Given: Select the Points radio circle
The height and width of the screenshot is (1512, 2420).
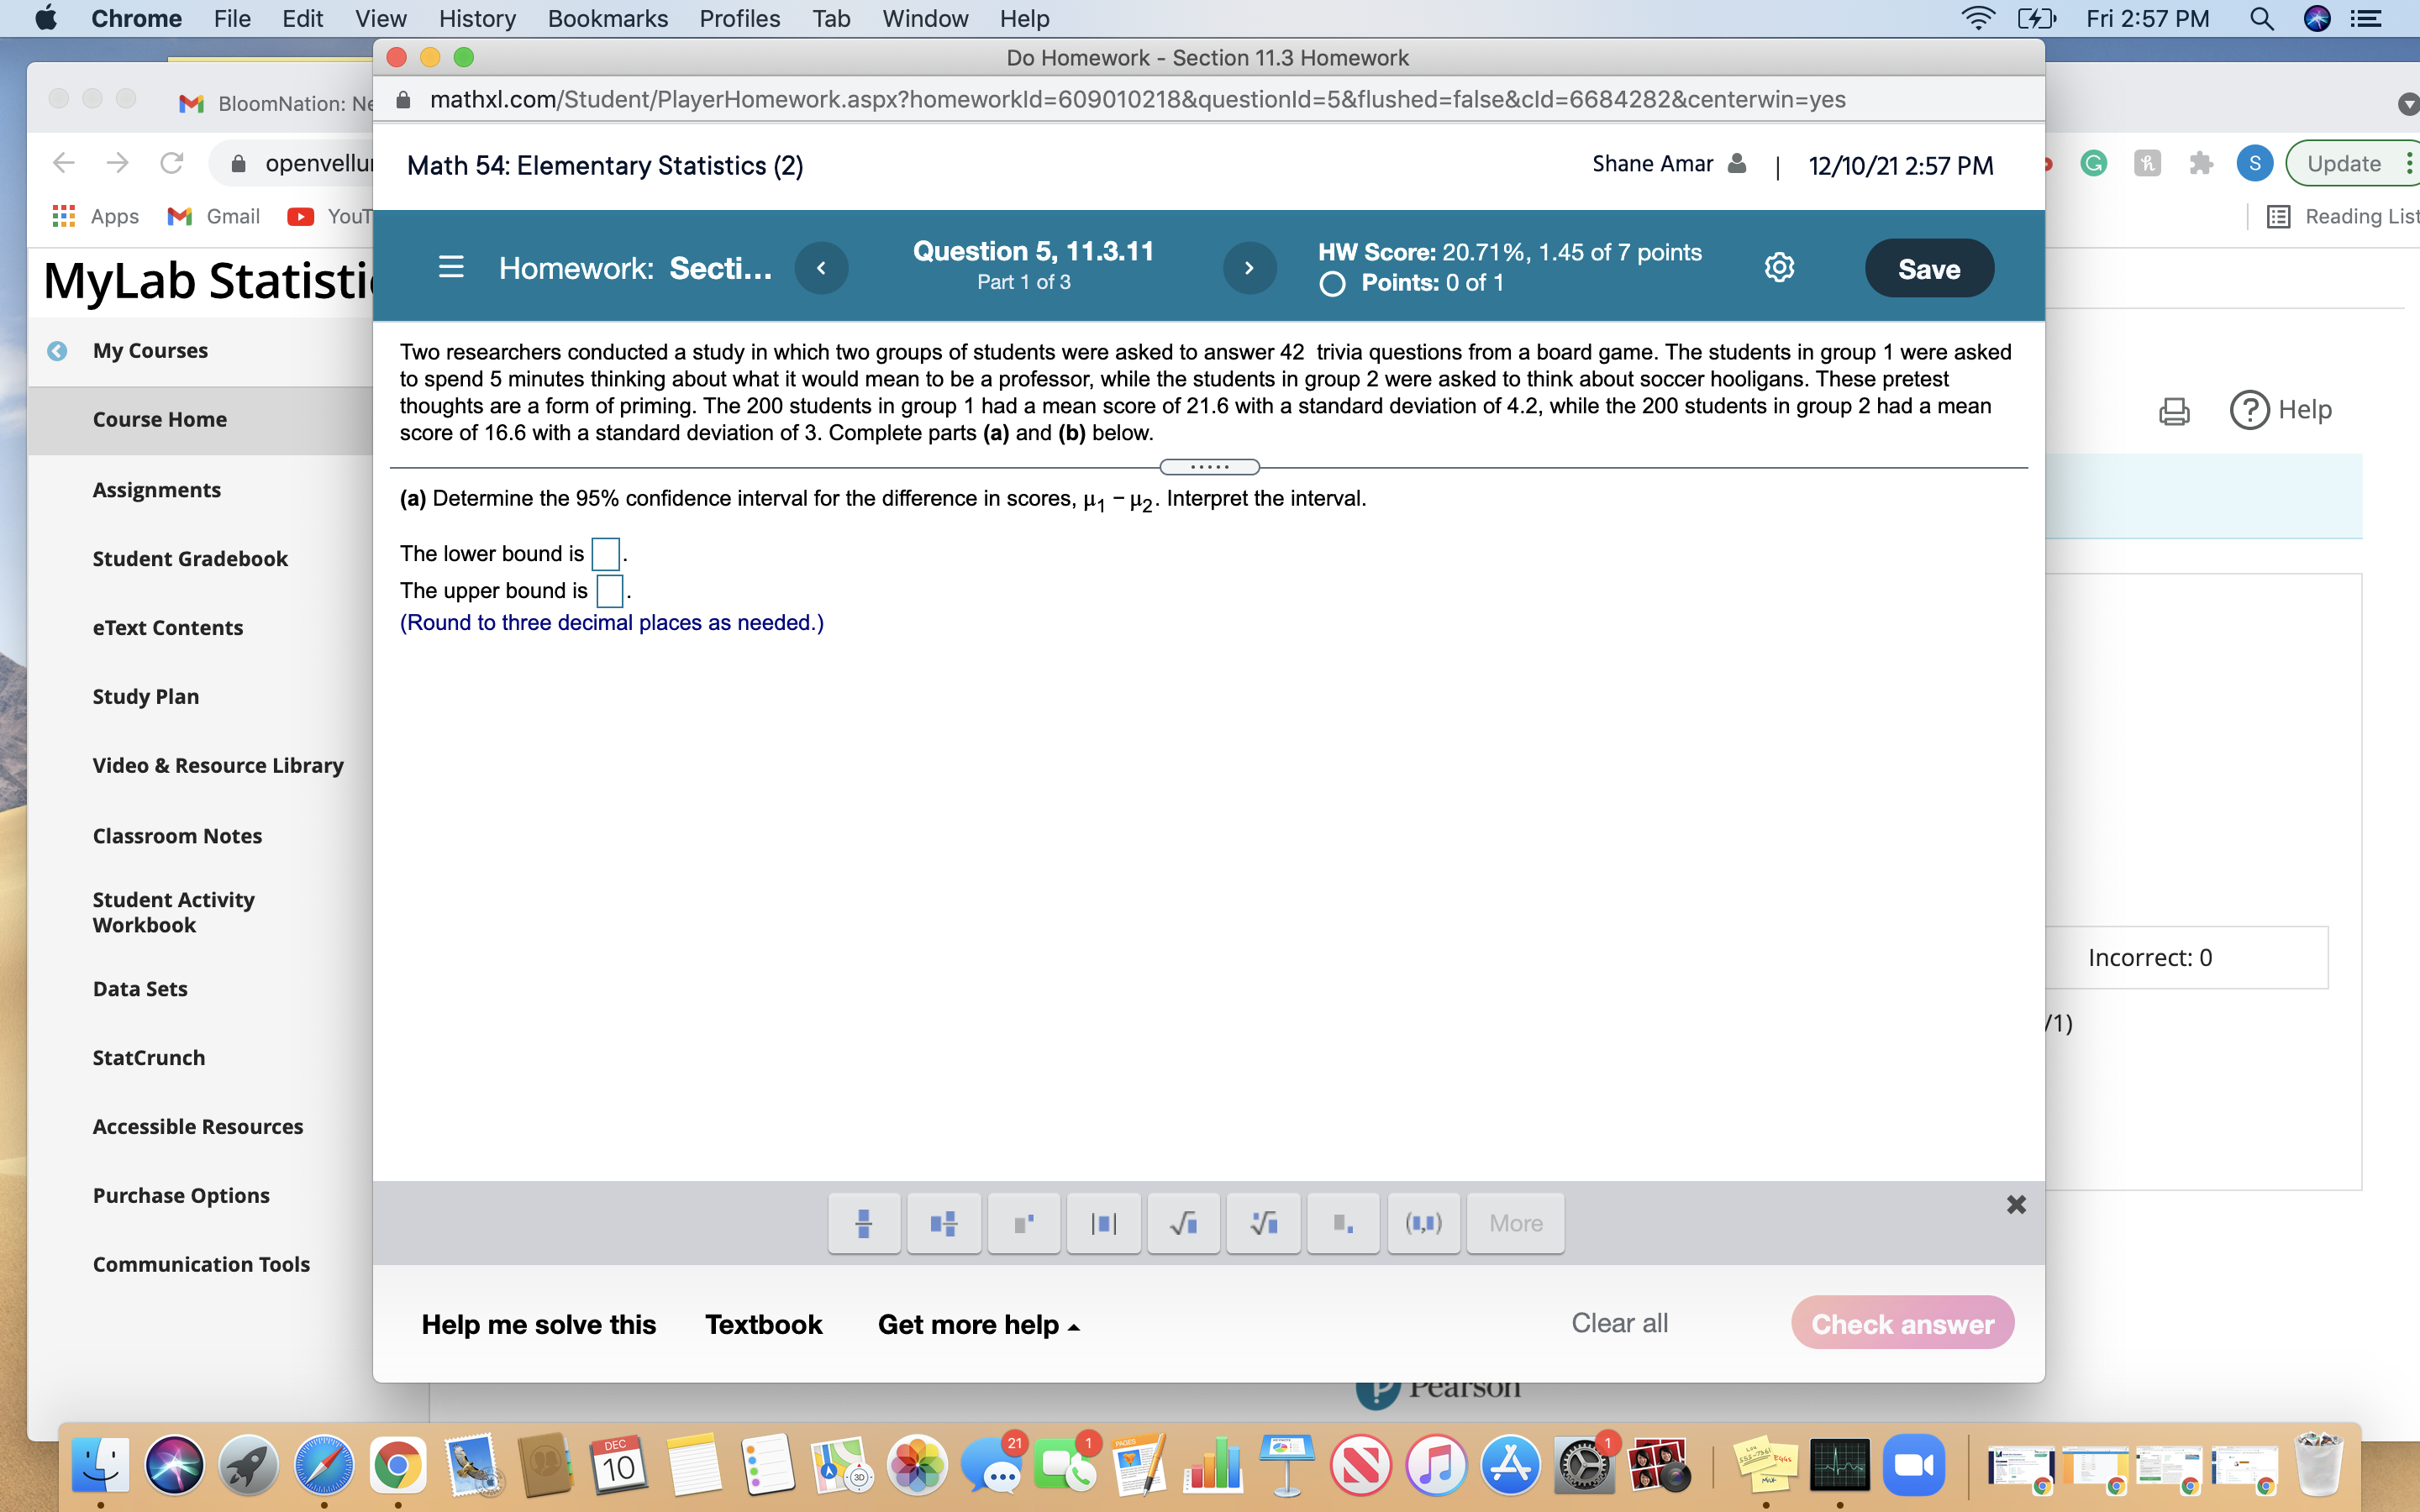Looking at the screenshot, I should click(1330, 284).
